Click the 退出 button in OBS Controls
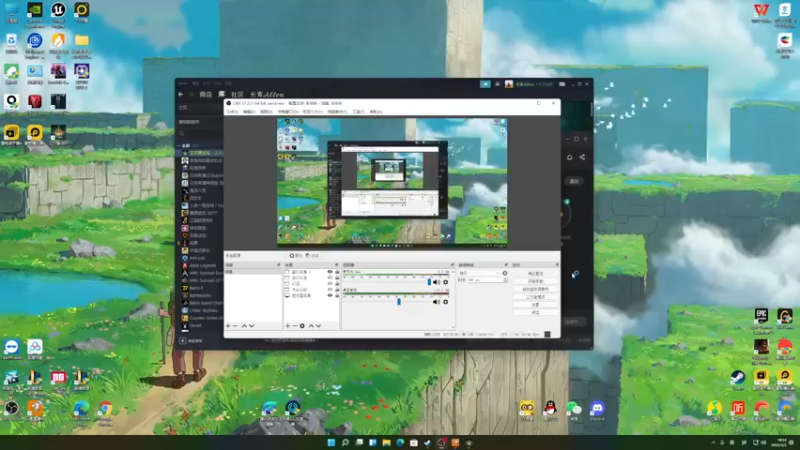The height and width of the screenshot is (450, 800). pyautogui.click(x=535, y=312)
